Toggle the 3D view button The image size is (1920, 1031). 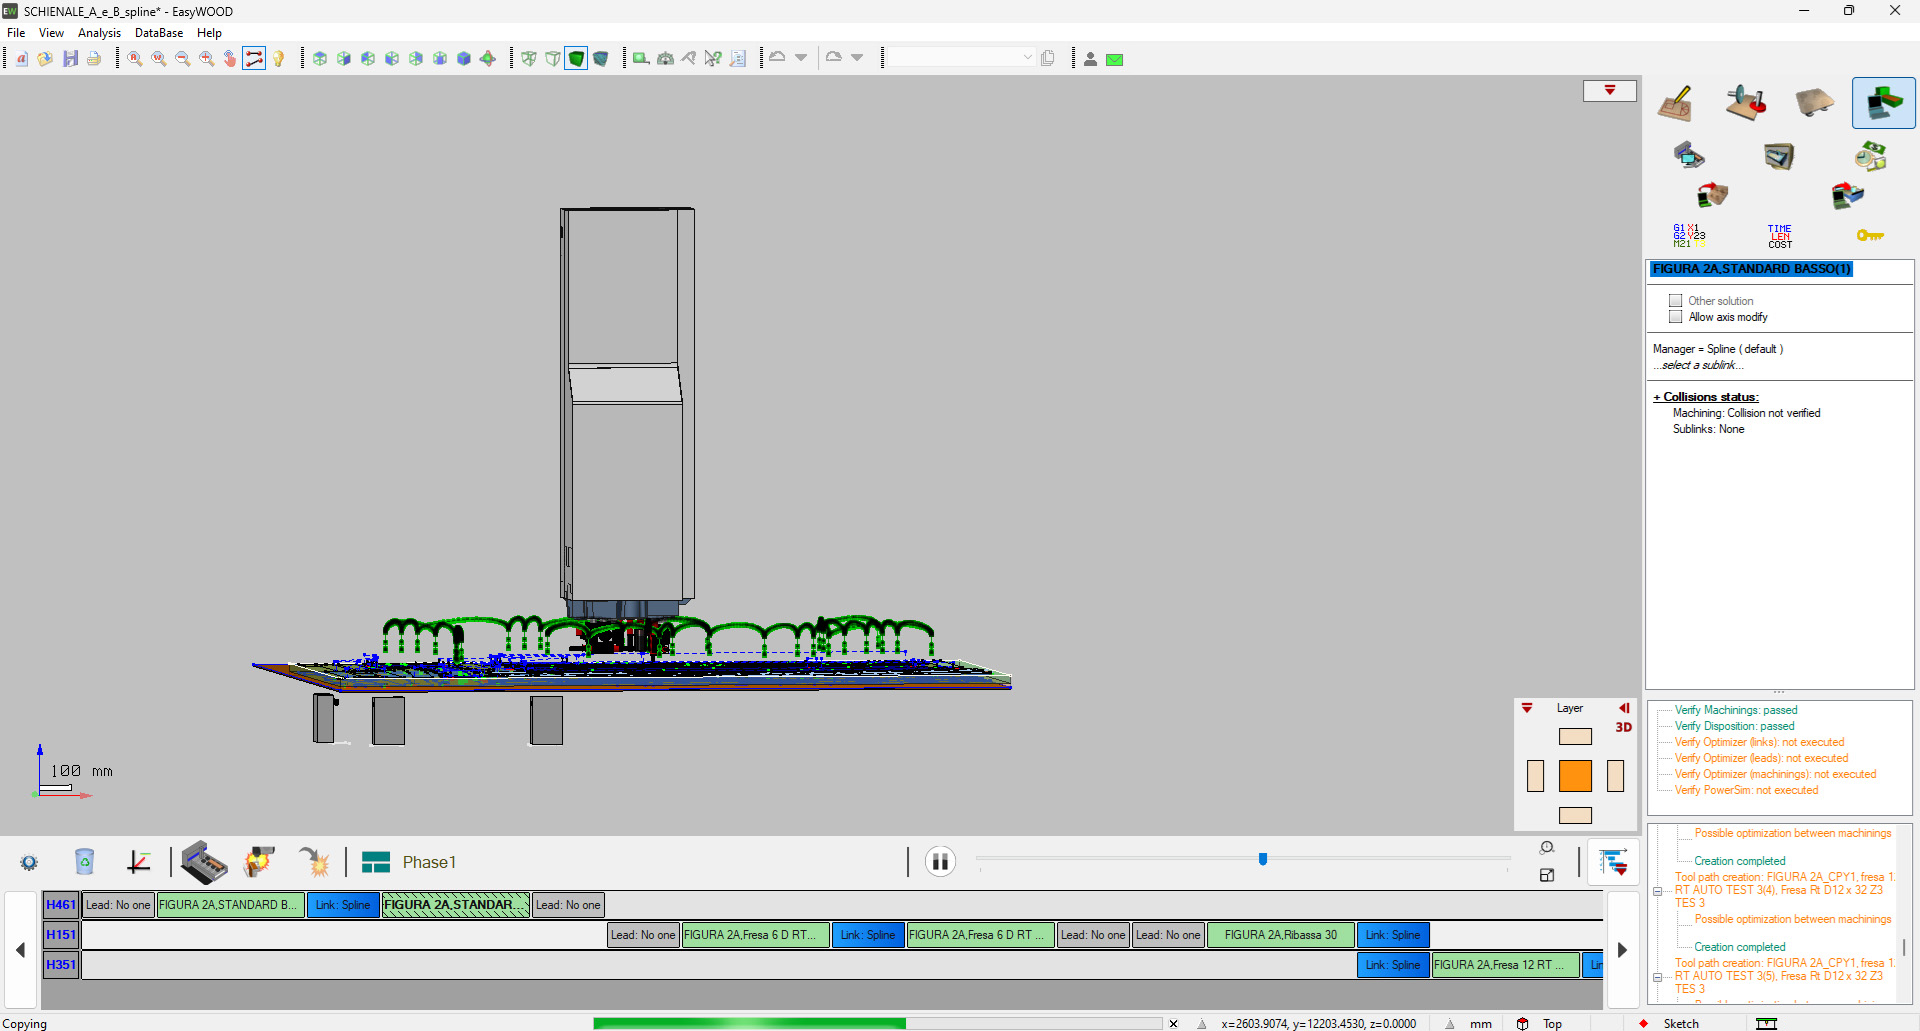pyautogui.click(x=1624, y=728)
